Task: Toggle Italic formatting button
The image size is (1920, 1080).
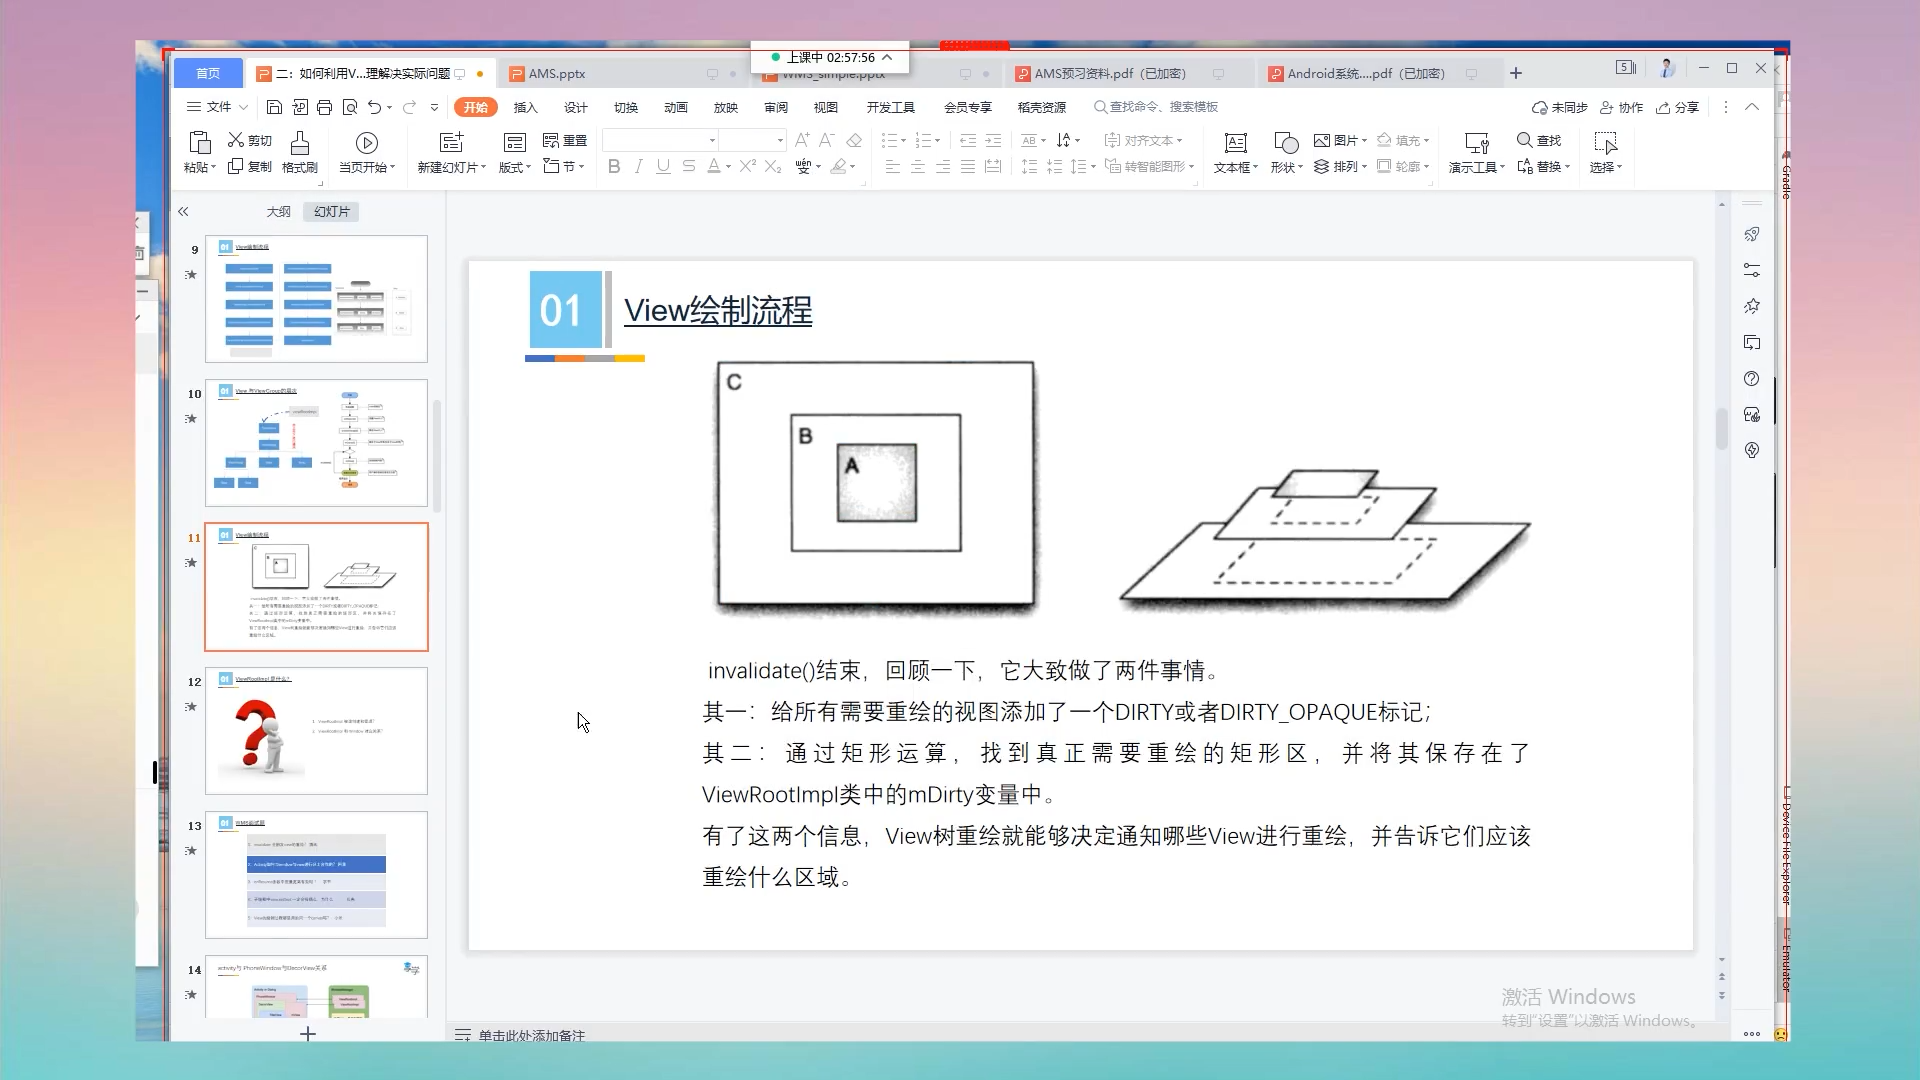Action: point(638,167)
